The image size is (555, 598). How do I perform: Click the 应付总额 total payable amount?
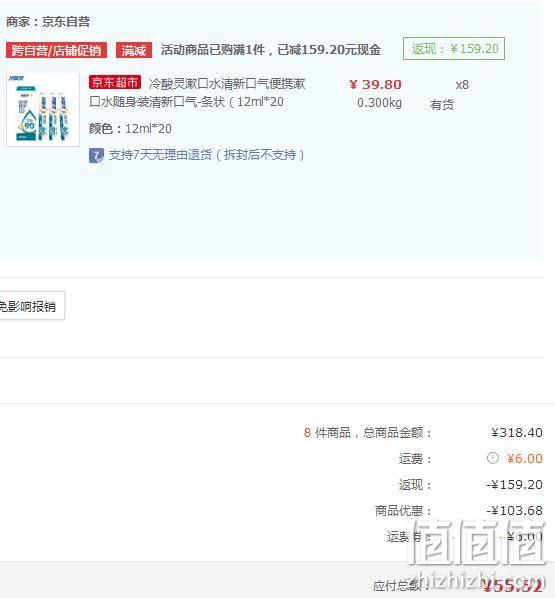pyautogui.click(x=512, y=586)
